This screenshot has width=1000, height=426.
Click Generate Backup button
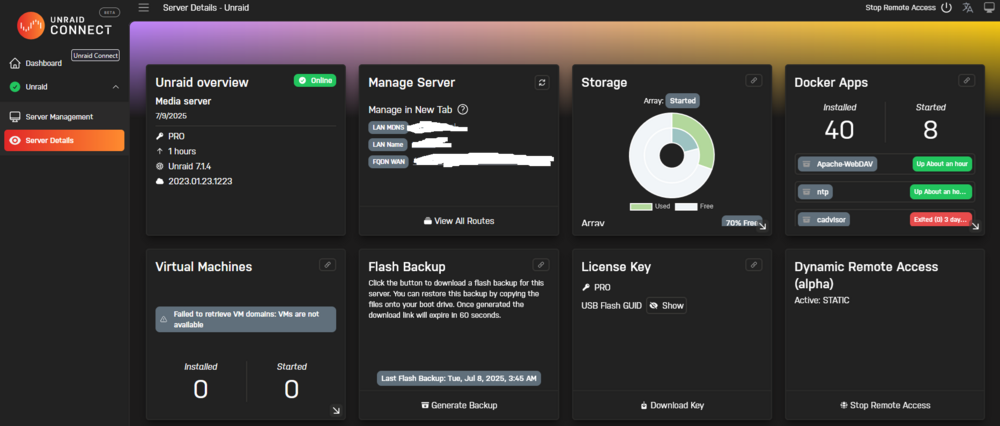tap(459, 405)
